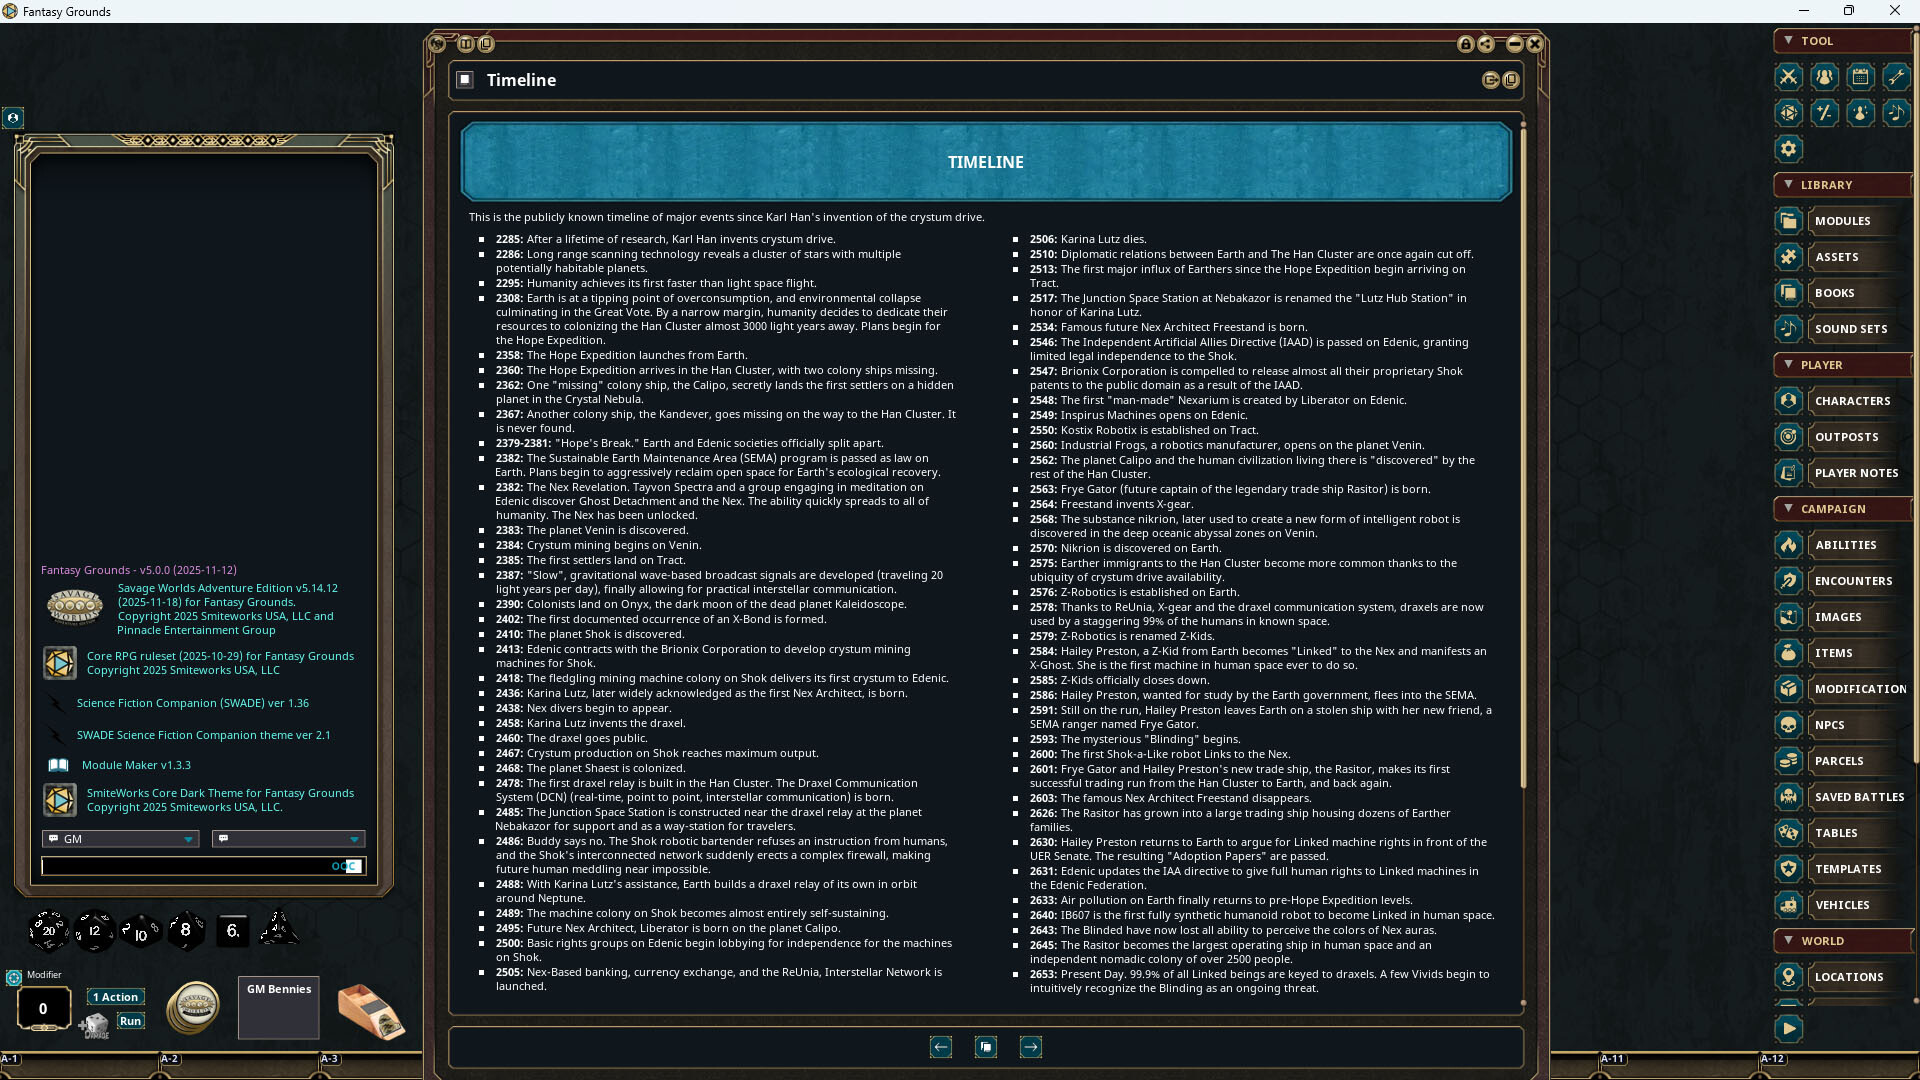Open the gear settings icon in Tool panel

pyautogui.click(x=1789, y=149)
